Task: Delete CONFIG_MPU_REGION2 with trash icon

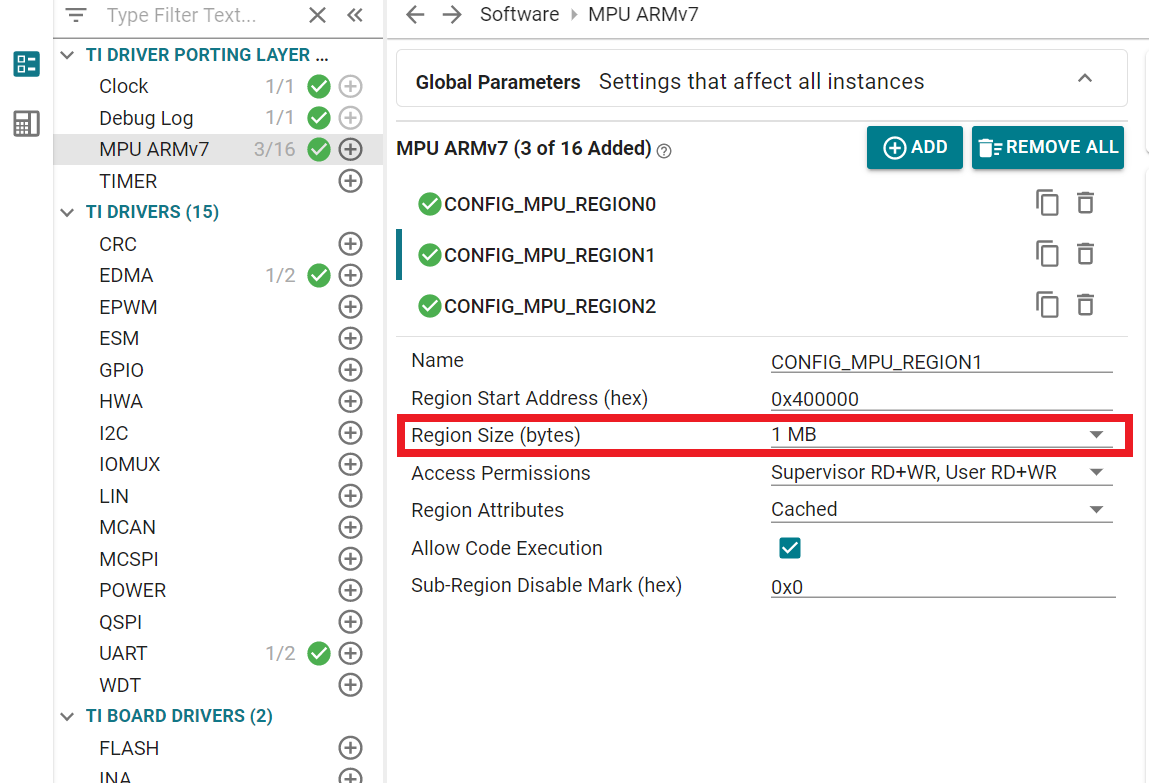Action: tap(1085, 304)
